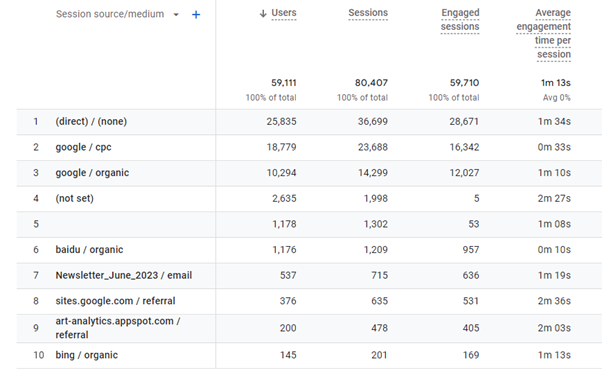Sort by Engaged sessions column header

[460, 20]
